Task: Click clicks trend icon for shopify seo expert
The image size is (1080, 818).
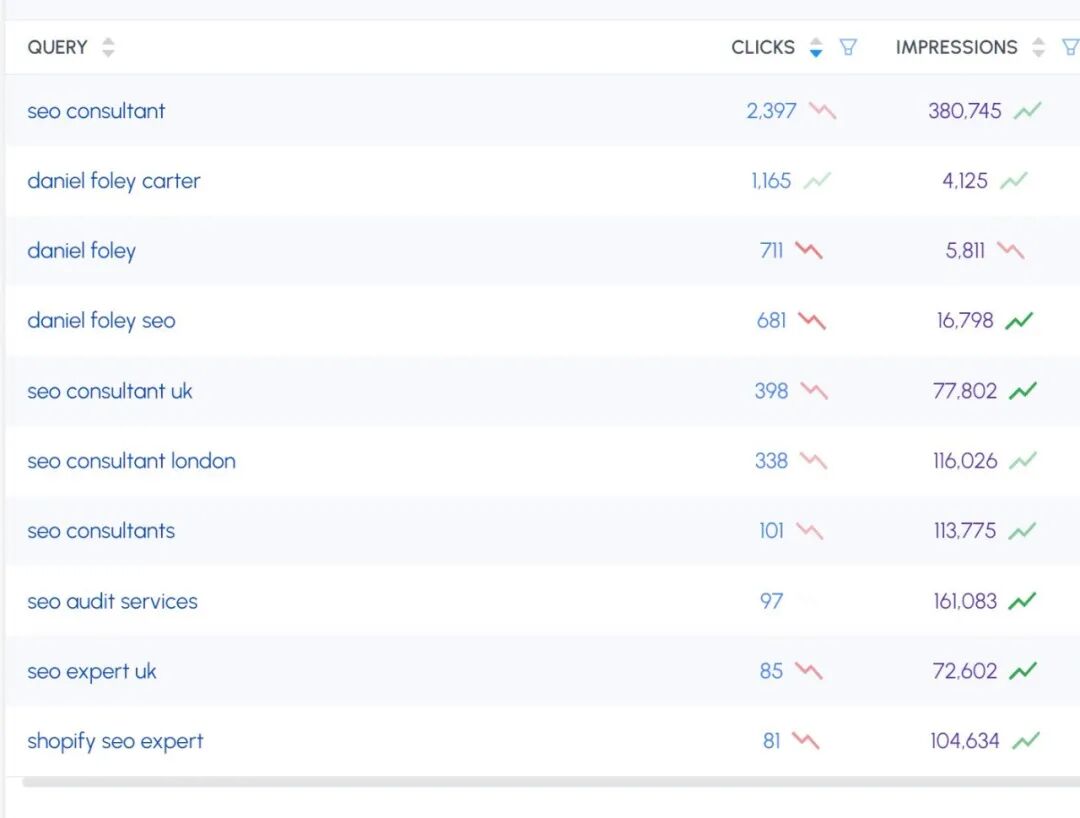Action: (x=806, y=741)
